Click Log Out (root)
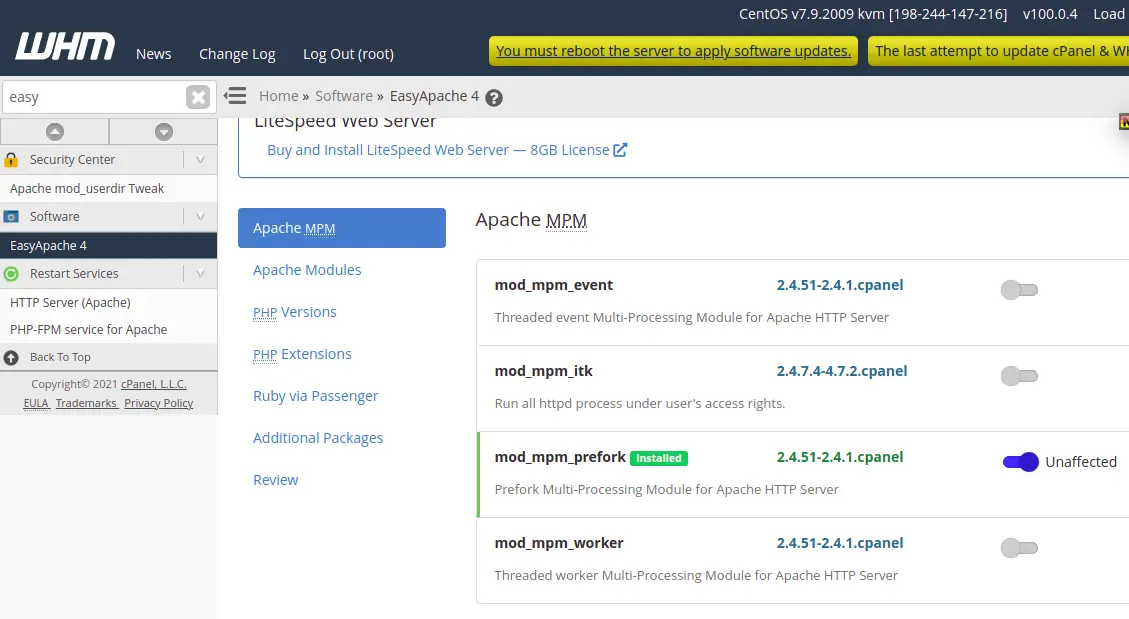1129x619 pixels. click(348, 54)
